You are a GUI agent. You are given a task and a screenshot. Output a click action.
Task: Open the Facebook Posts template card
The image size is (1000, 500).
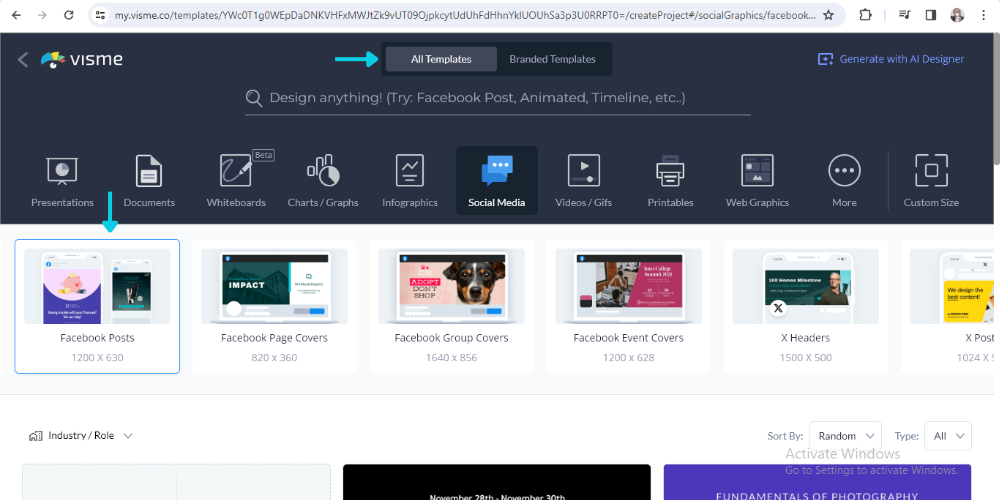point(97,306)
